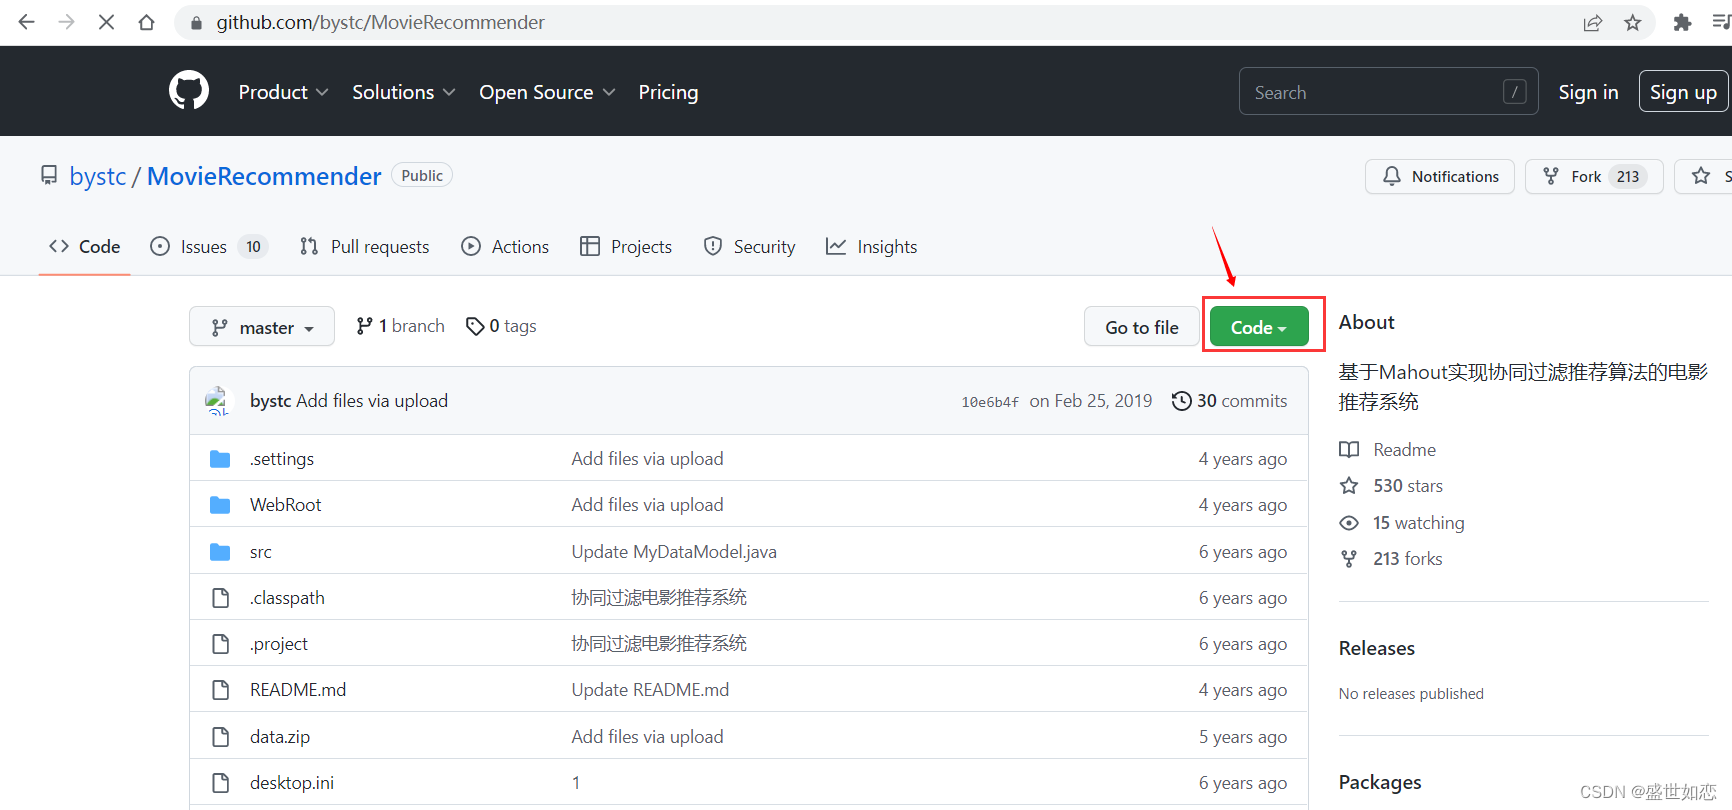Click the share page icon in address bar

[1593, 23]
